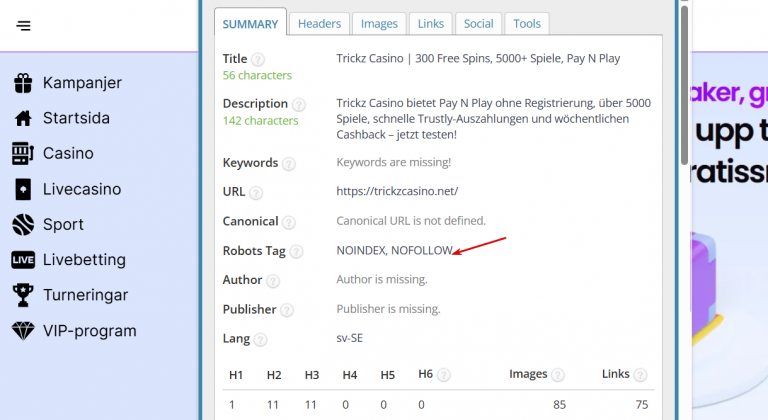Screen dimensions: 768x420
Task: Click the 56 characters title count
Action: coord(257,75)
